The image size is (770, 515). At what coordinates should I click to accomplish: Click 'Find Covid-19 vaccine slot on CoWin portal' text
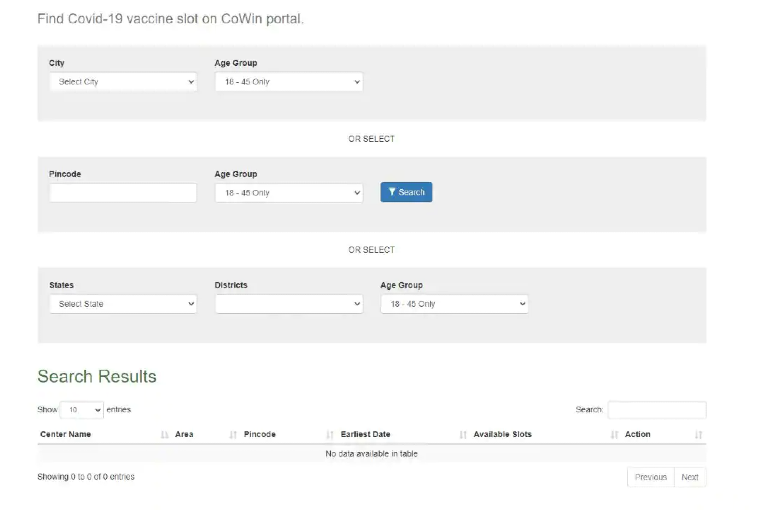[170, 19]
